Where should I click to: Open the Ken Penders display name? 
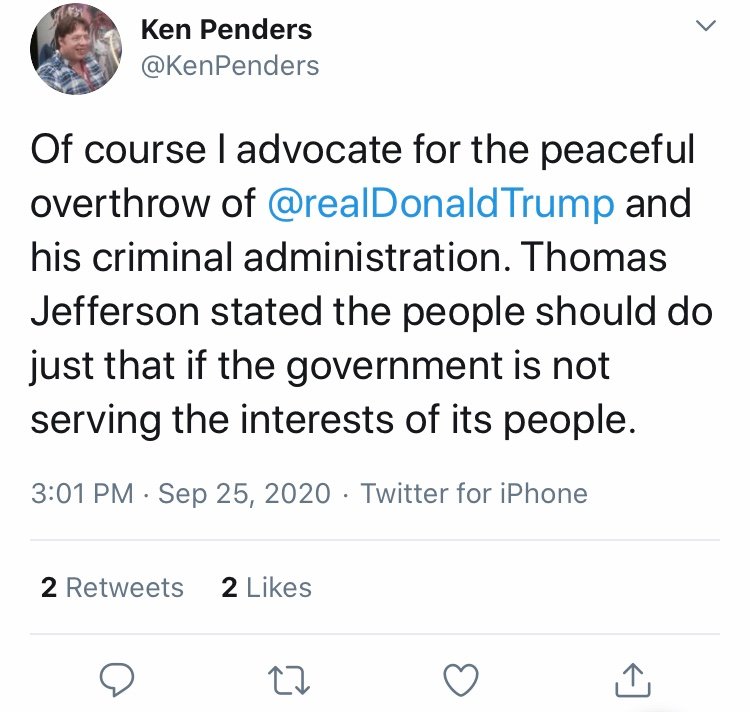pyautogui.click(x=226, y=30)
